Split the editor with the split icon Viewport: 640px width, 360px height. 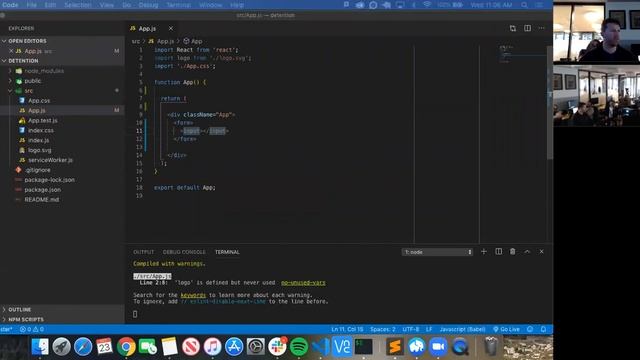coord(527,28)
